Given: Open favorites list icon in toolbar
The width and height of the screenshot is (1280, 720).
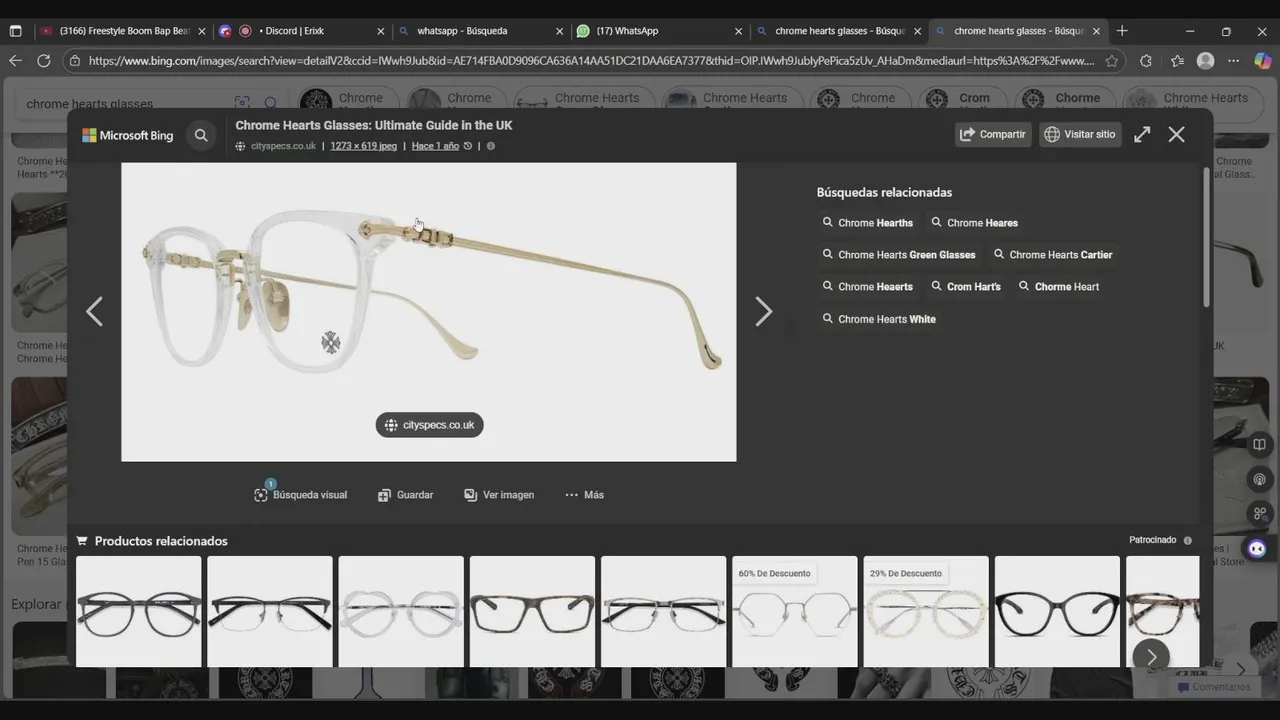Looking at the screenshot, I should coord(1176,61).
